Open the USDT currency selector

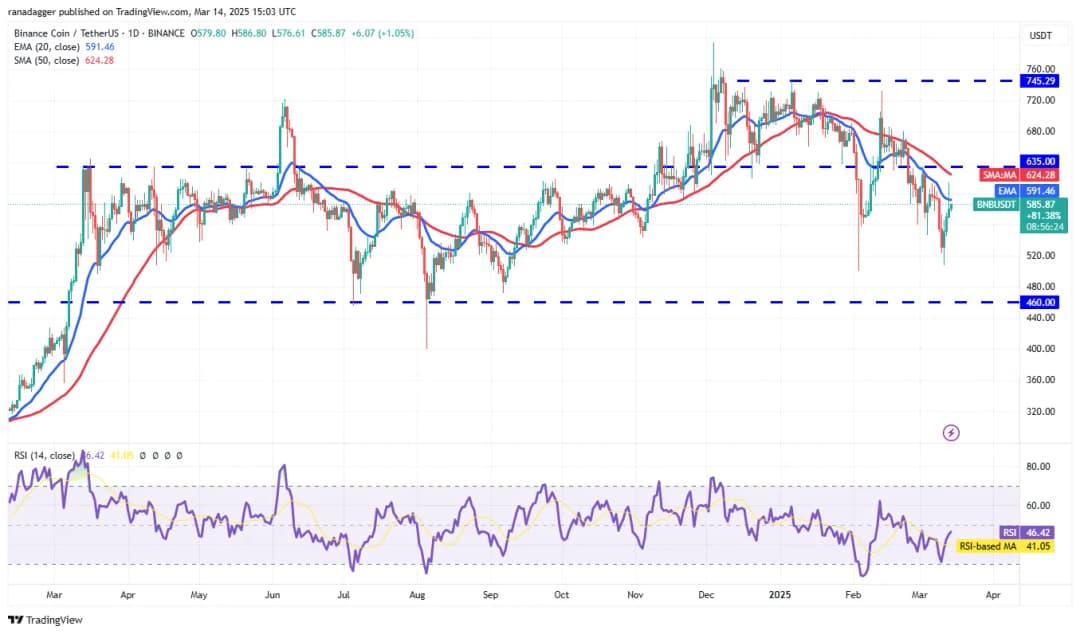(1040, 35)
